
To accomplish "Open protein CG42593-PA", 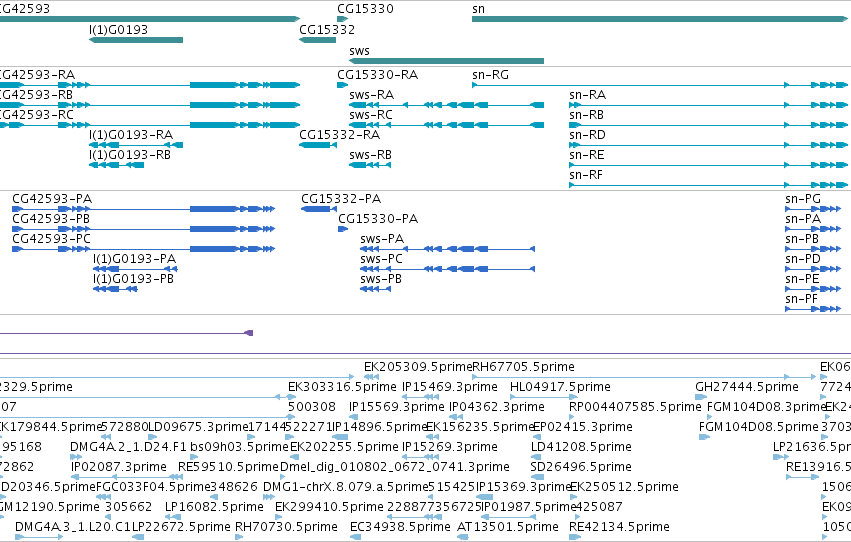I will click(52, 199).
